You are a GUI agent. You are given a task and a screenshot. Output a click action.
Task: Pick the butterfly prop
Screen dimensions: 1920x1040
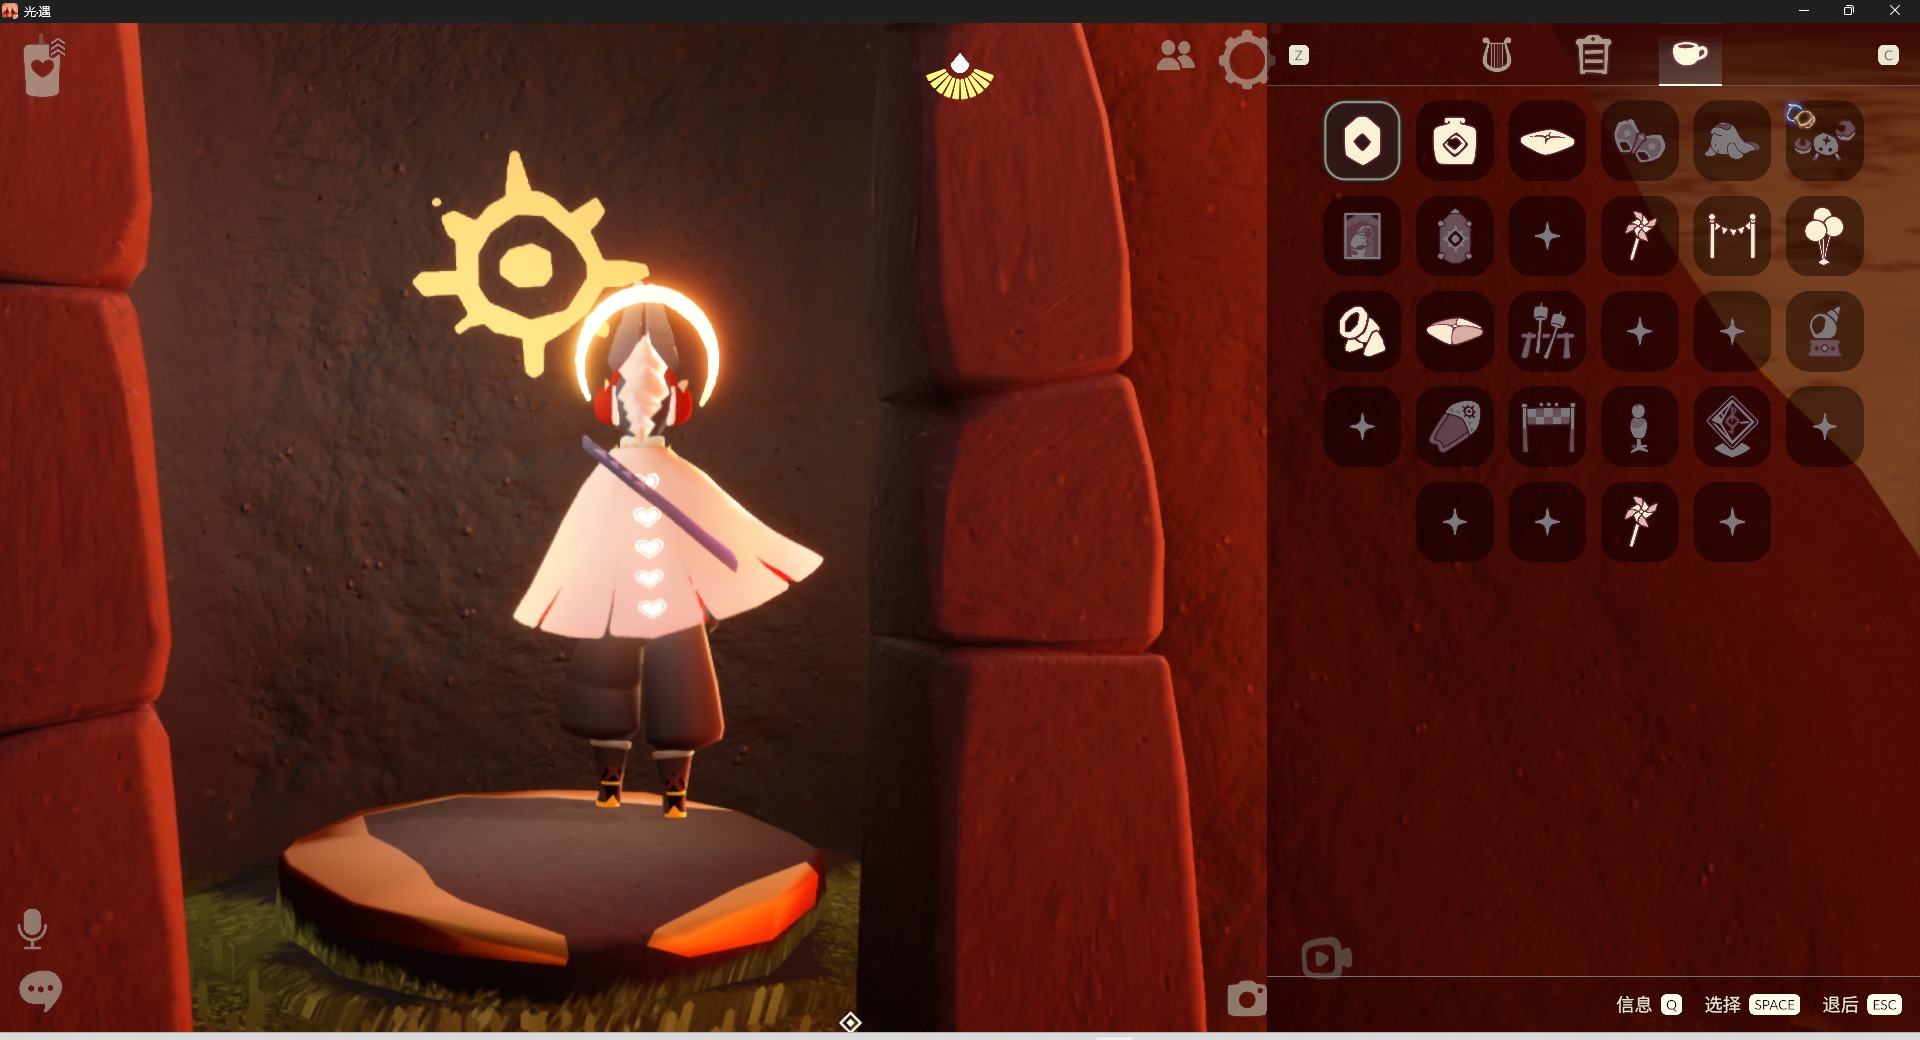pyautogui.click(x=1640, y=141)
